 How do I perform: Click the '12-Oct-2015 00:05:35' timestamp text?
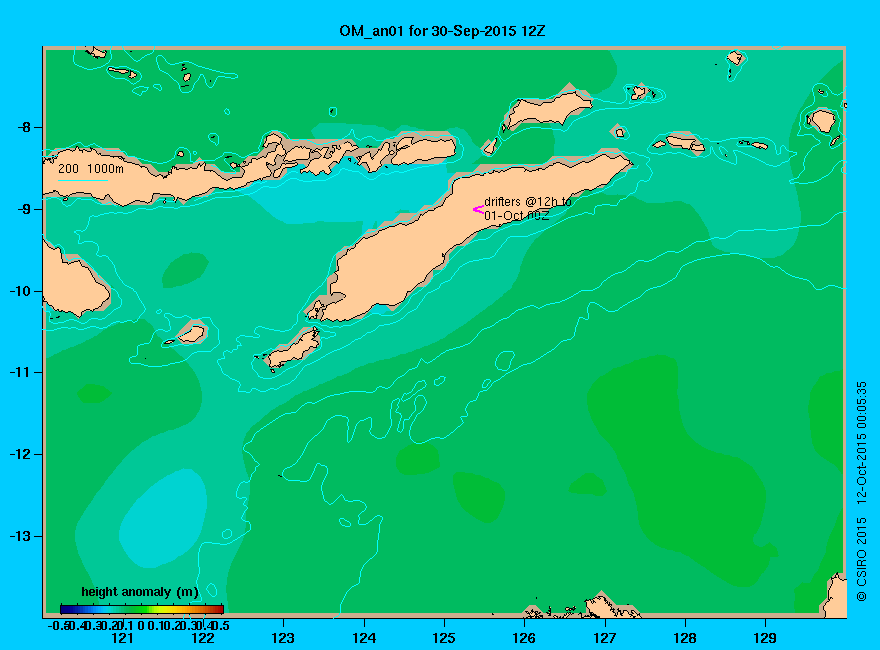(861, 442)
